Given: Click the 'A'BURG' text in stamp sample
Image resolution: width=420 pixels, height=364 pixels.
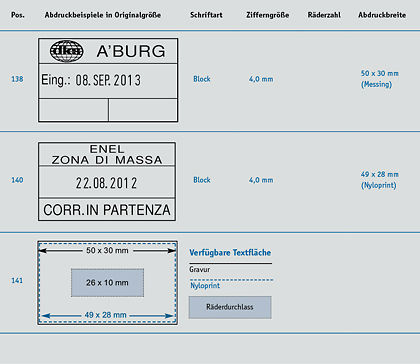Looking at the screenshot, I should pos(131,51).
